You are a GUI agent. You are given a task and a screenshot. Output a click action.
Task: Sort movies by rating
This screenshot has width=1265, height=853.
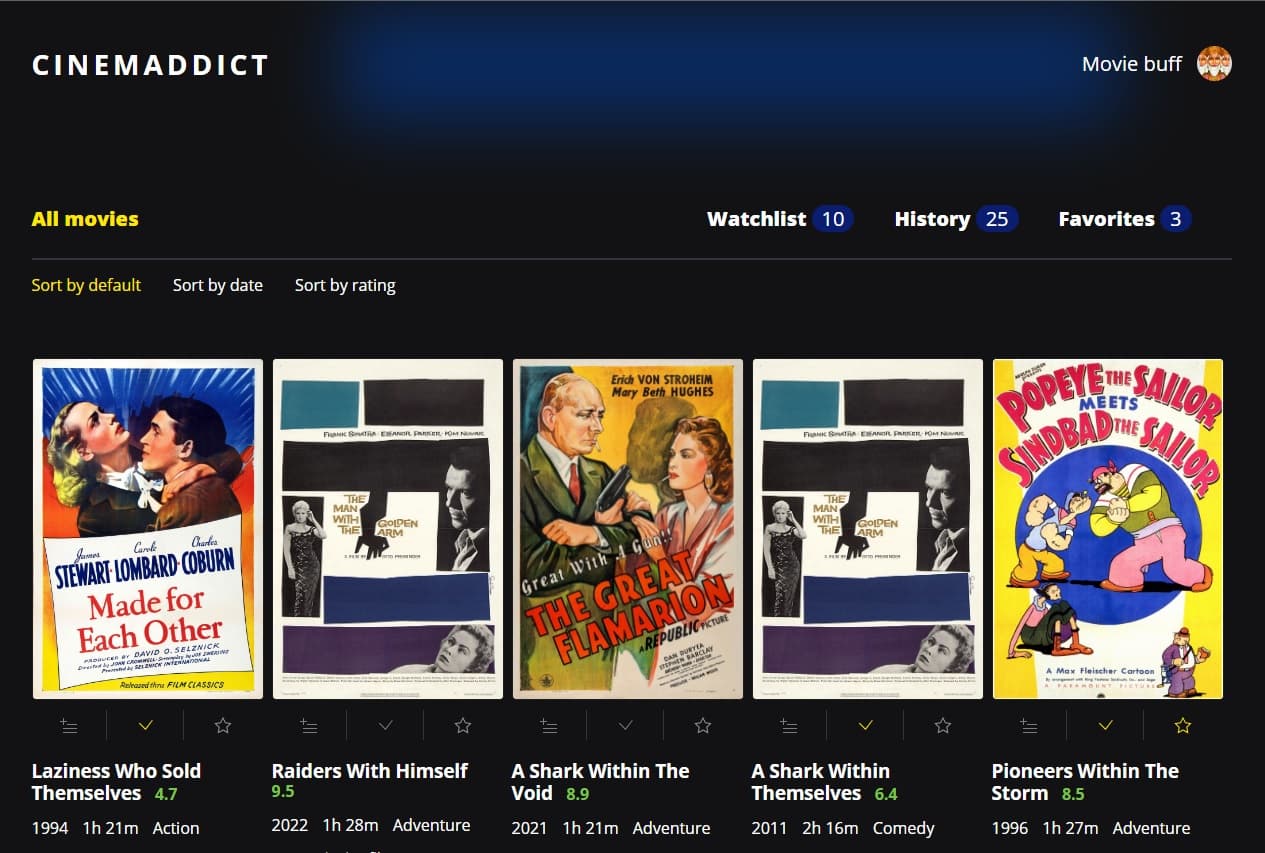click(x=345, y=285)
